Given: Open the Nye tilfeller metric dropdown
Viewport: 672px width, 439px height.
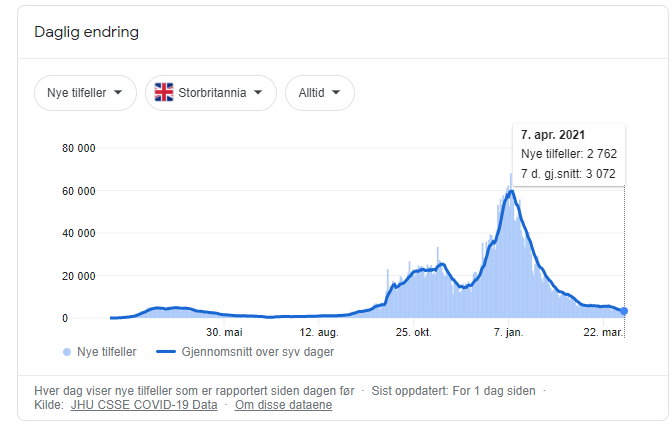Looking at the screenshot, I should click(85, 93).
